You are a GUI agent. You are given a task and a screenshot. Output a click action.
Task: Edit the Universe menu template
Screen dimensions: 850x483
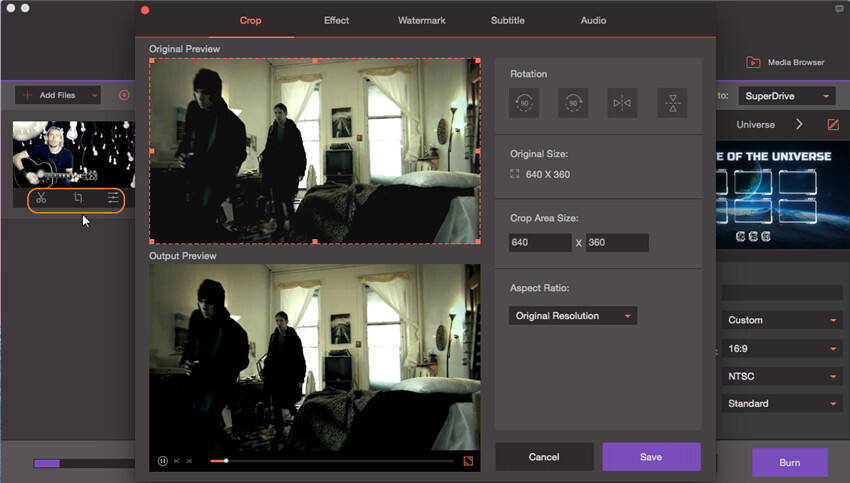[x=833, y=125]
